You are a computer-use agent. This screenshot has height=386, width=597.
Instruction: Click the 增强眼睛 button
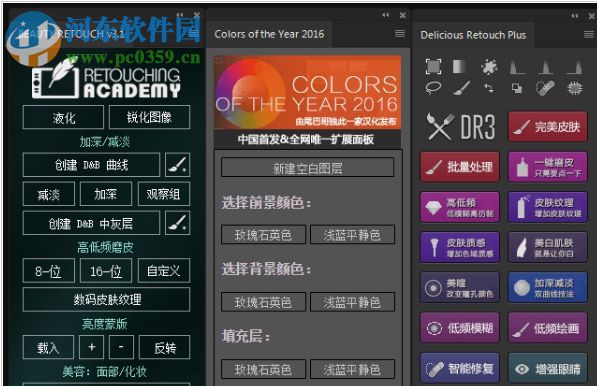(548, 368)
